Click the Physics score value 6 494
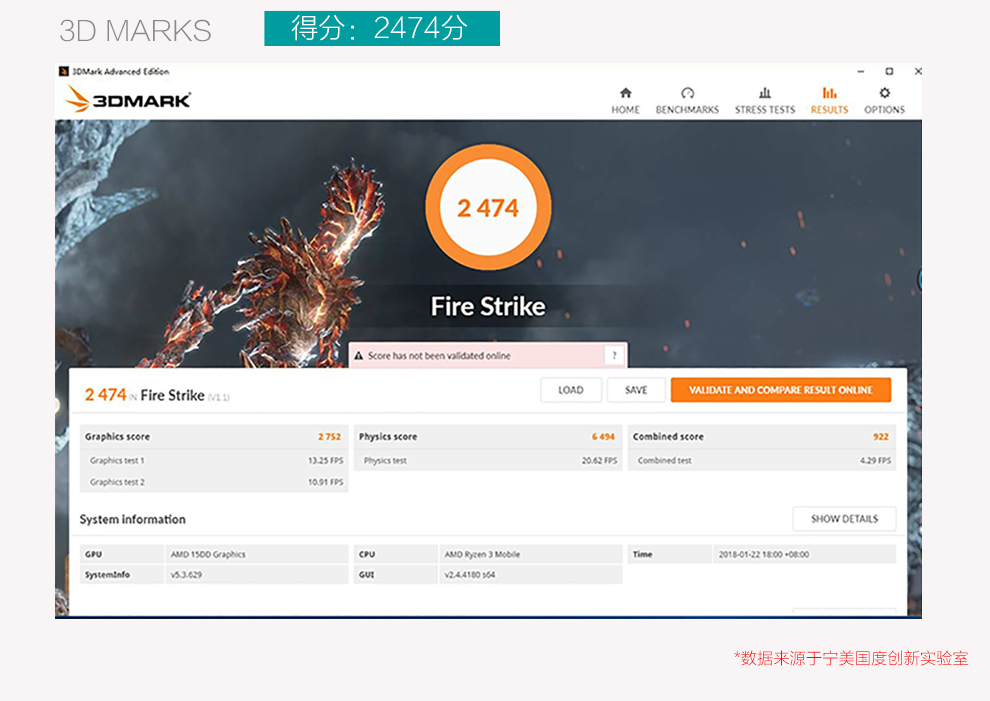This screenshot has width=990, height=701. click(x=603, y=436)
